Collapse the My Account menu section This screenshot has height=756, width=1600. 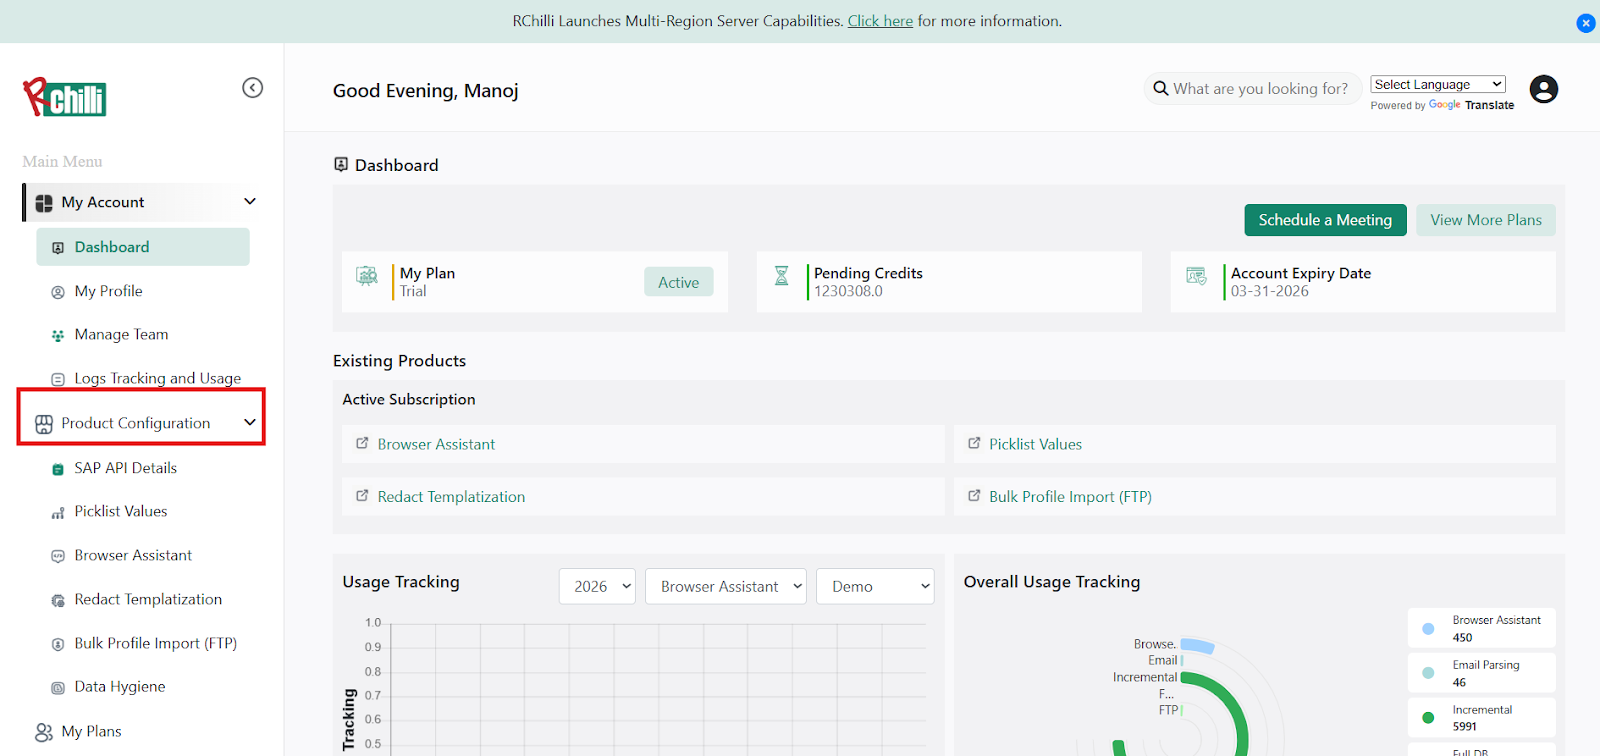click(250, 202)
